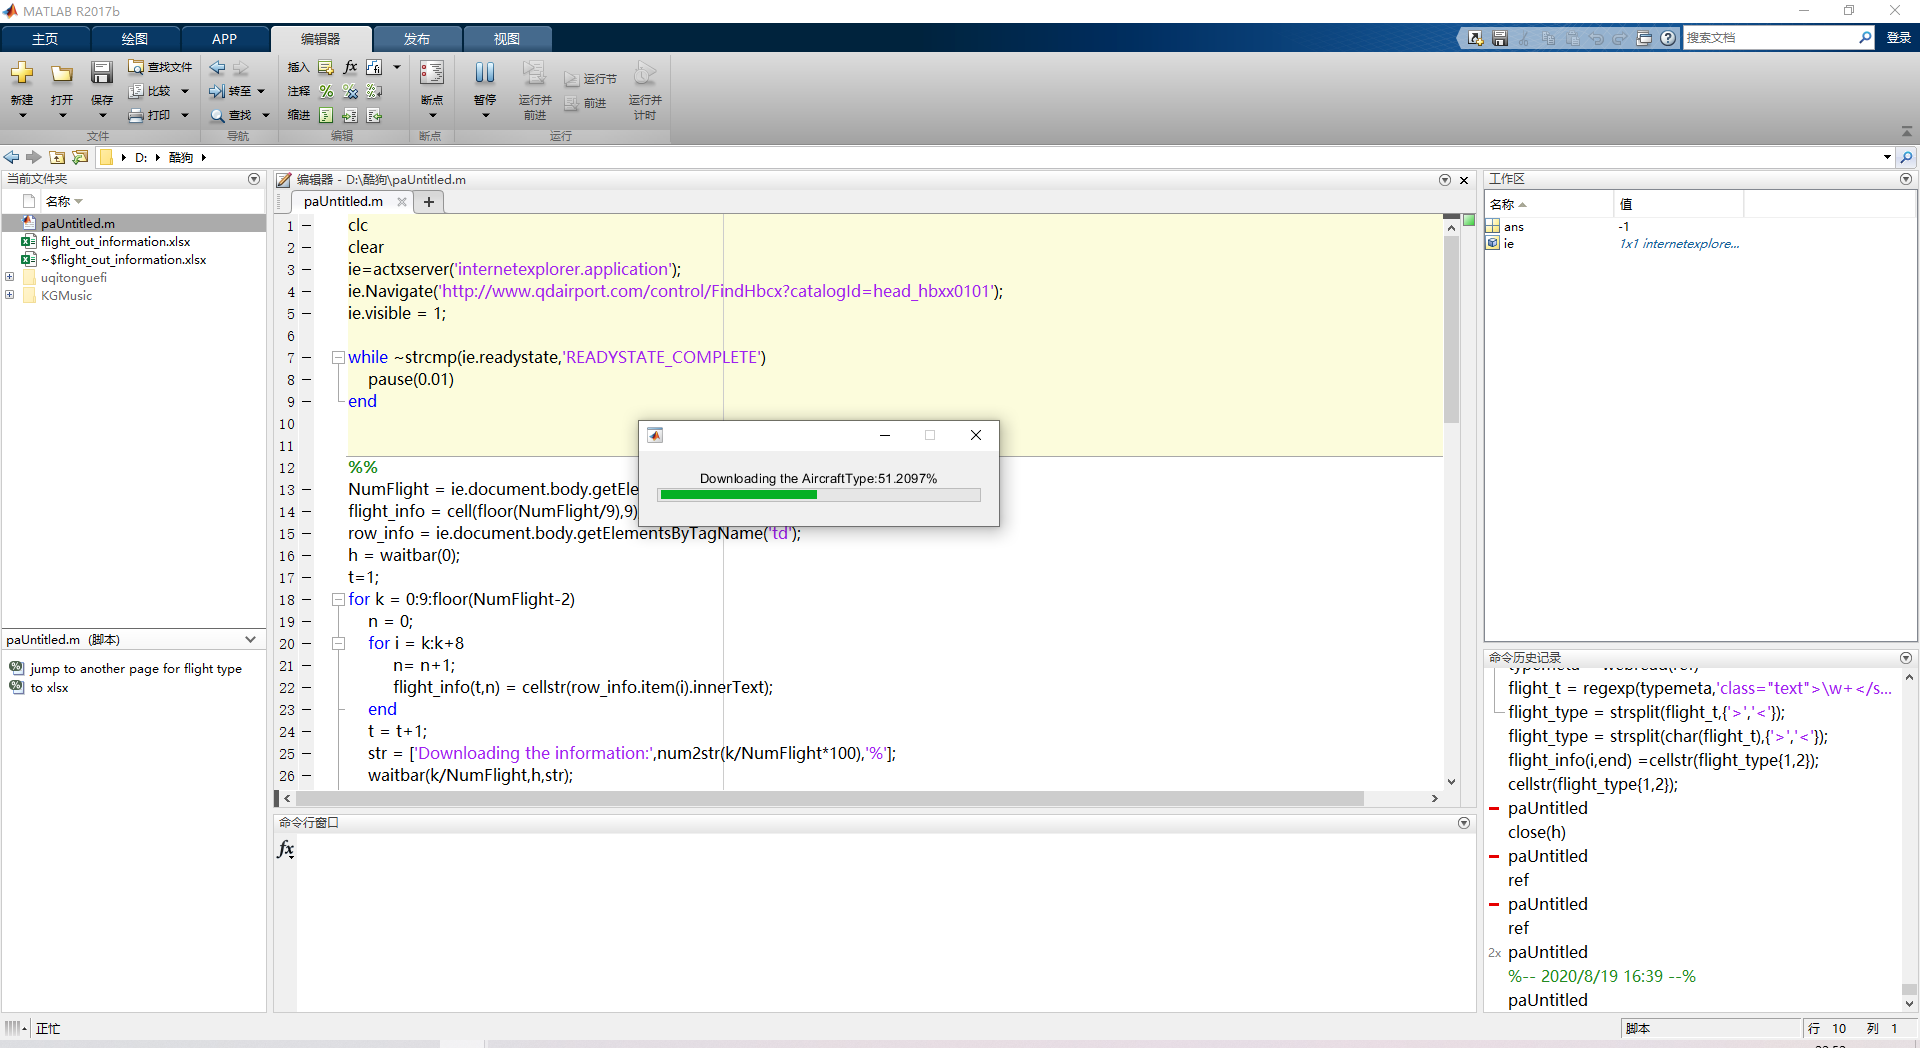This screenshot has height=1048, width=1920.
Task: Click the smart indent icon next to 缩进
Action: [326, 115]
